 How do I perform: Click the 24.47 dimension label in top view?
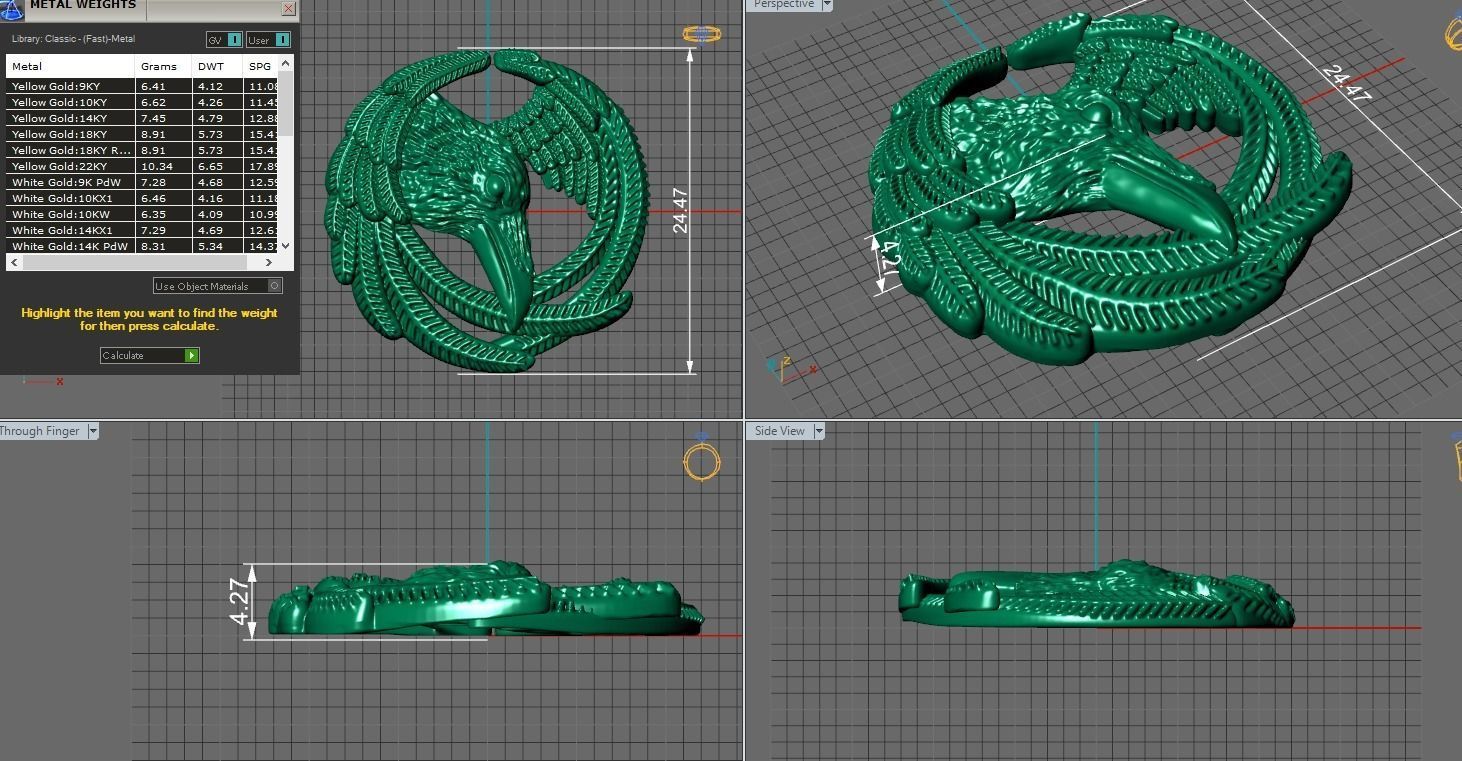click(x=681, y=211)
